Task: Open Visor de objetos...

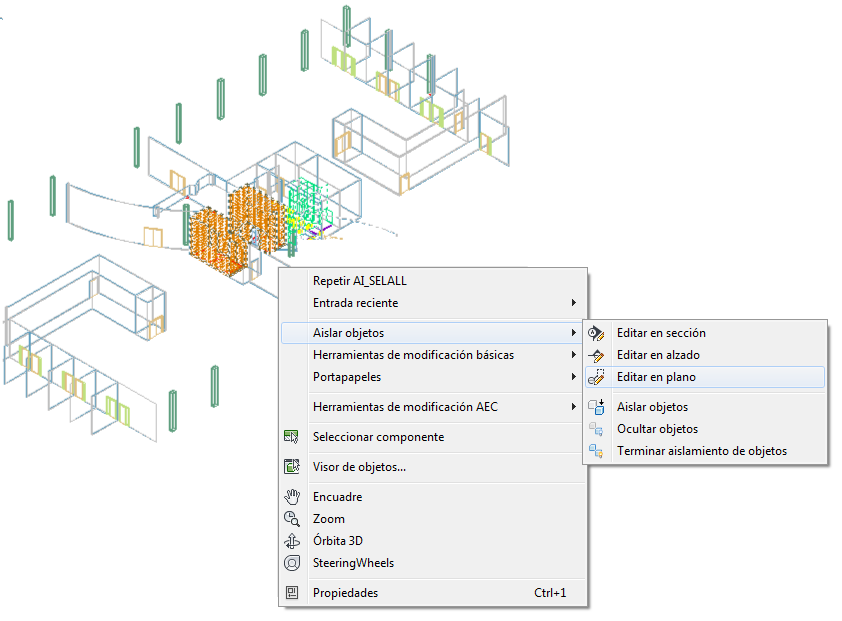Action: (x=433, y=467)
